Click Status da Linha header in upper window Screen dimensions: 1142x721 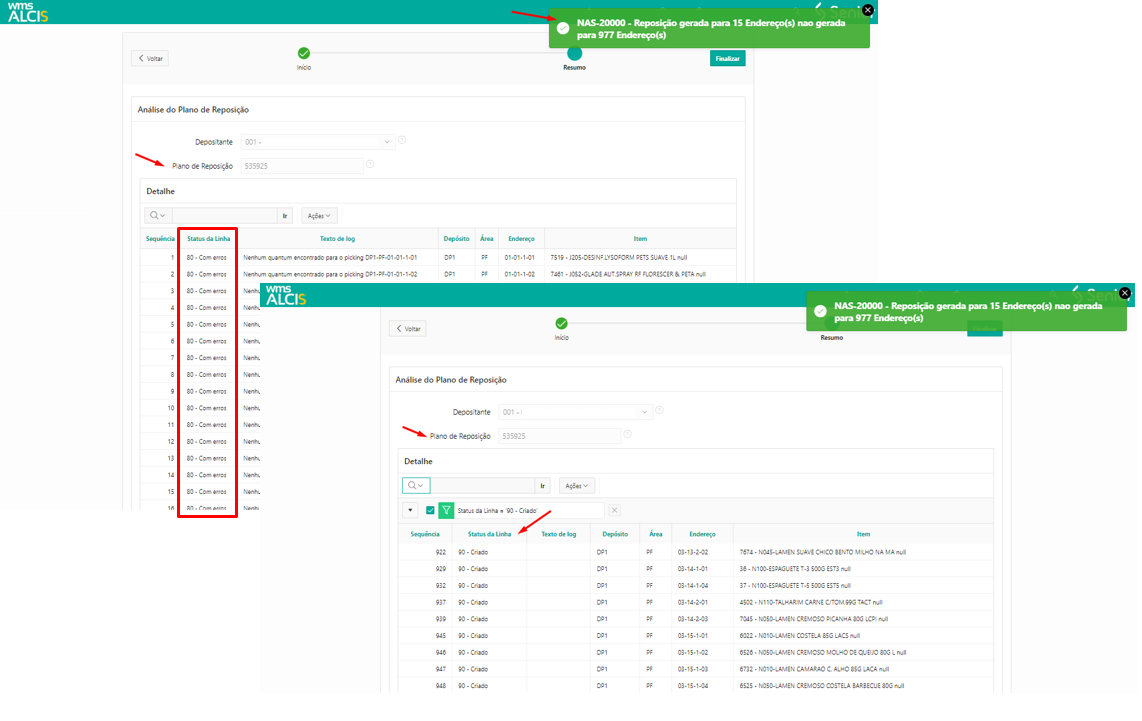pyautogui.click(x=208, y=239)
